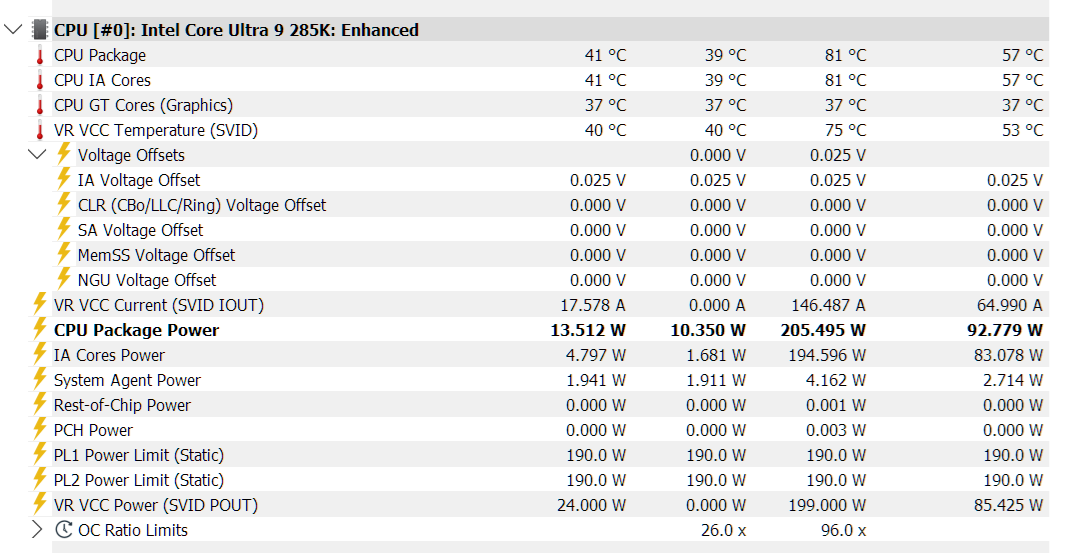Select VR VCC Power (SVID POUT) label
The image size is (1076, 553).
pyautogui.click(x=156, y=506)
